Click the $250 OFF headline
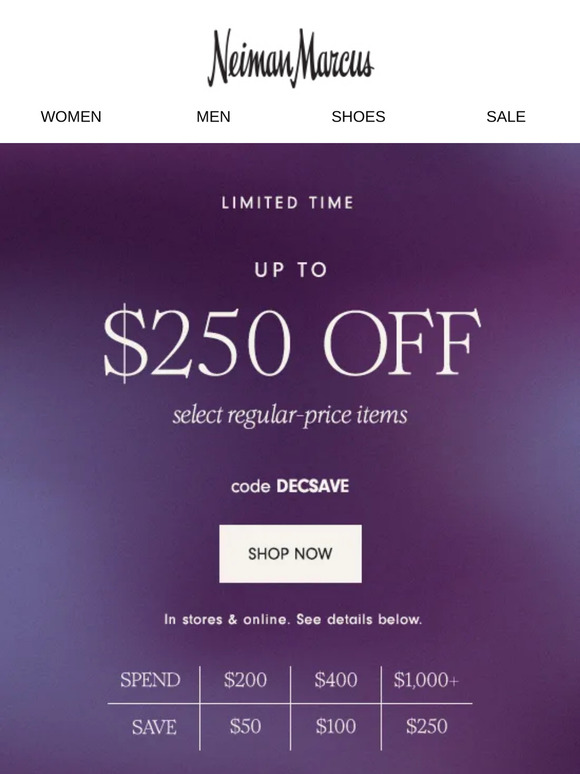The width and height of the screenshot is (580, 774). pyautogui.click(x=292, y=342)
